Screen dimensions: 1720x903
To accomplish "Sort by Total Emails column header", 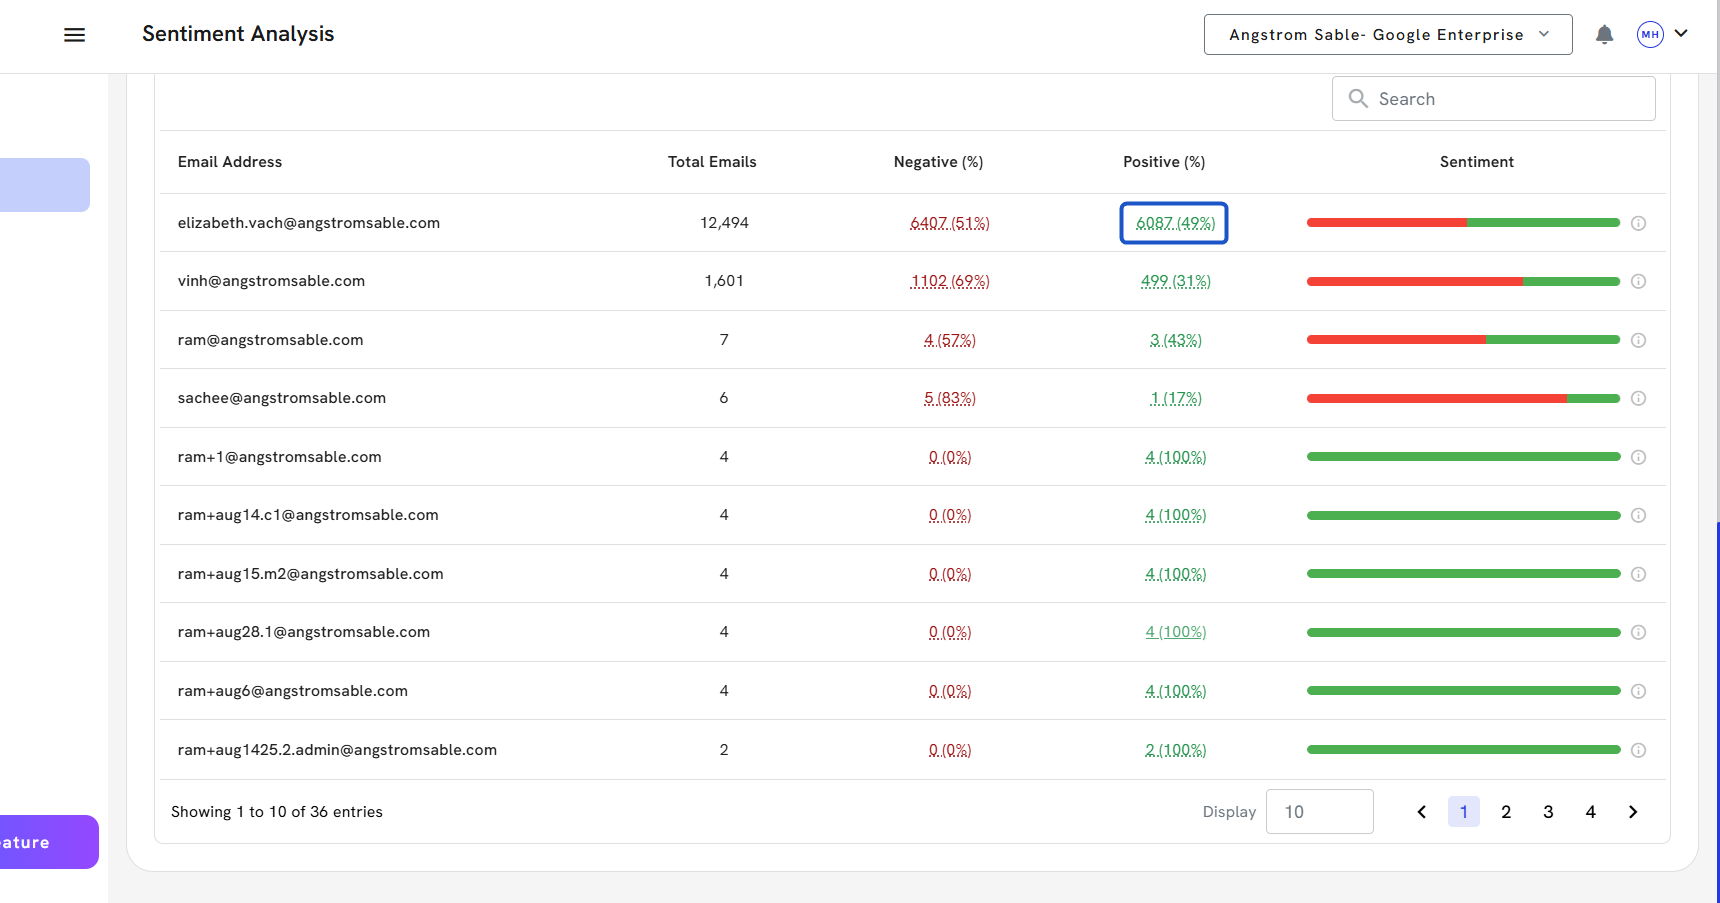I will 711,162.
